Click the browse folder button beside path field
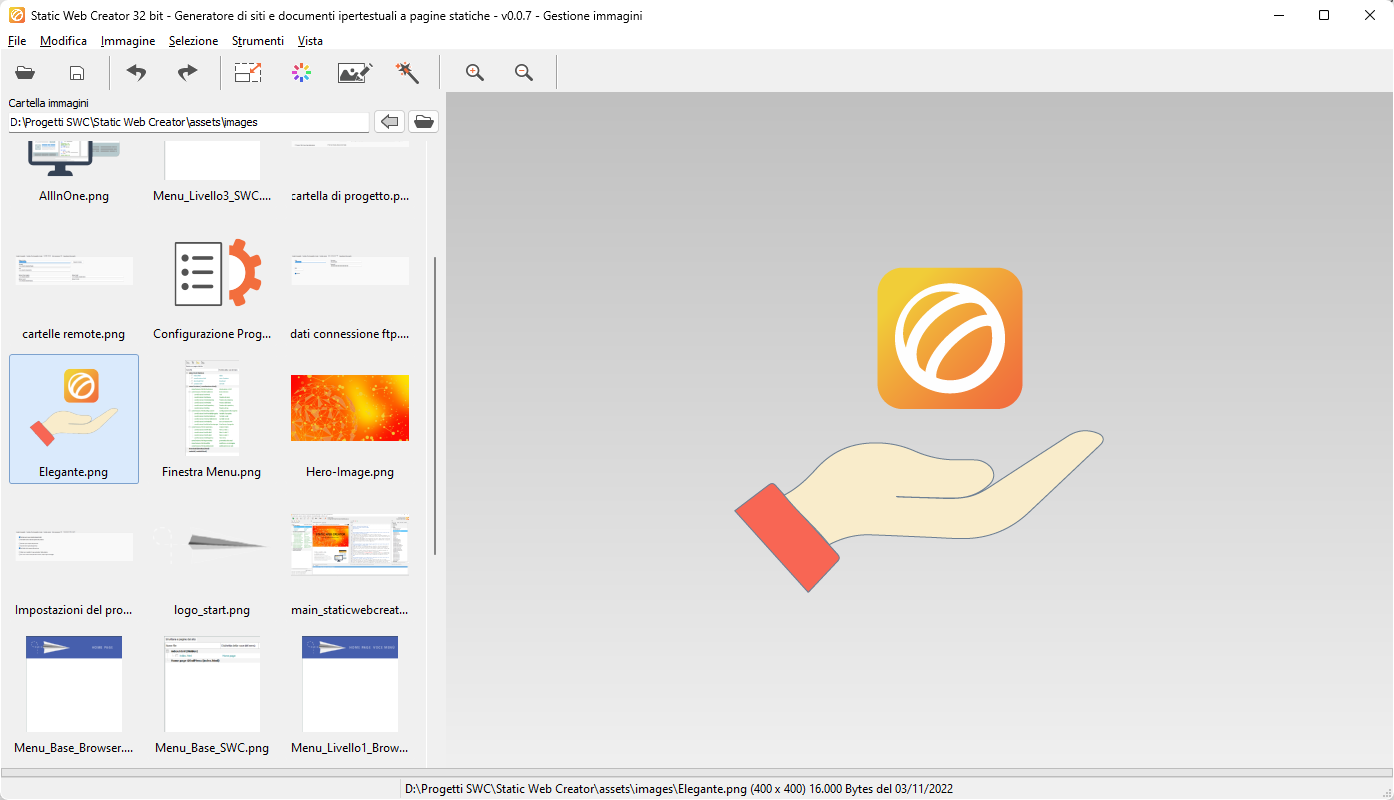 (x=424, y=122)
